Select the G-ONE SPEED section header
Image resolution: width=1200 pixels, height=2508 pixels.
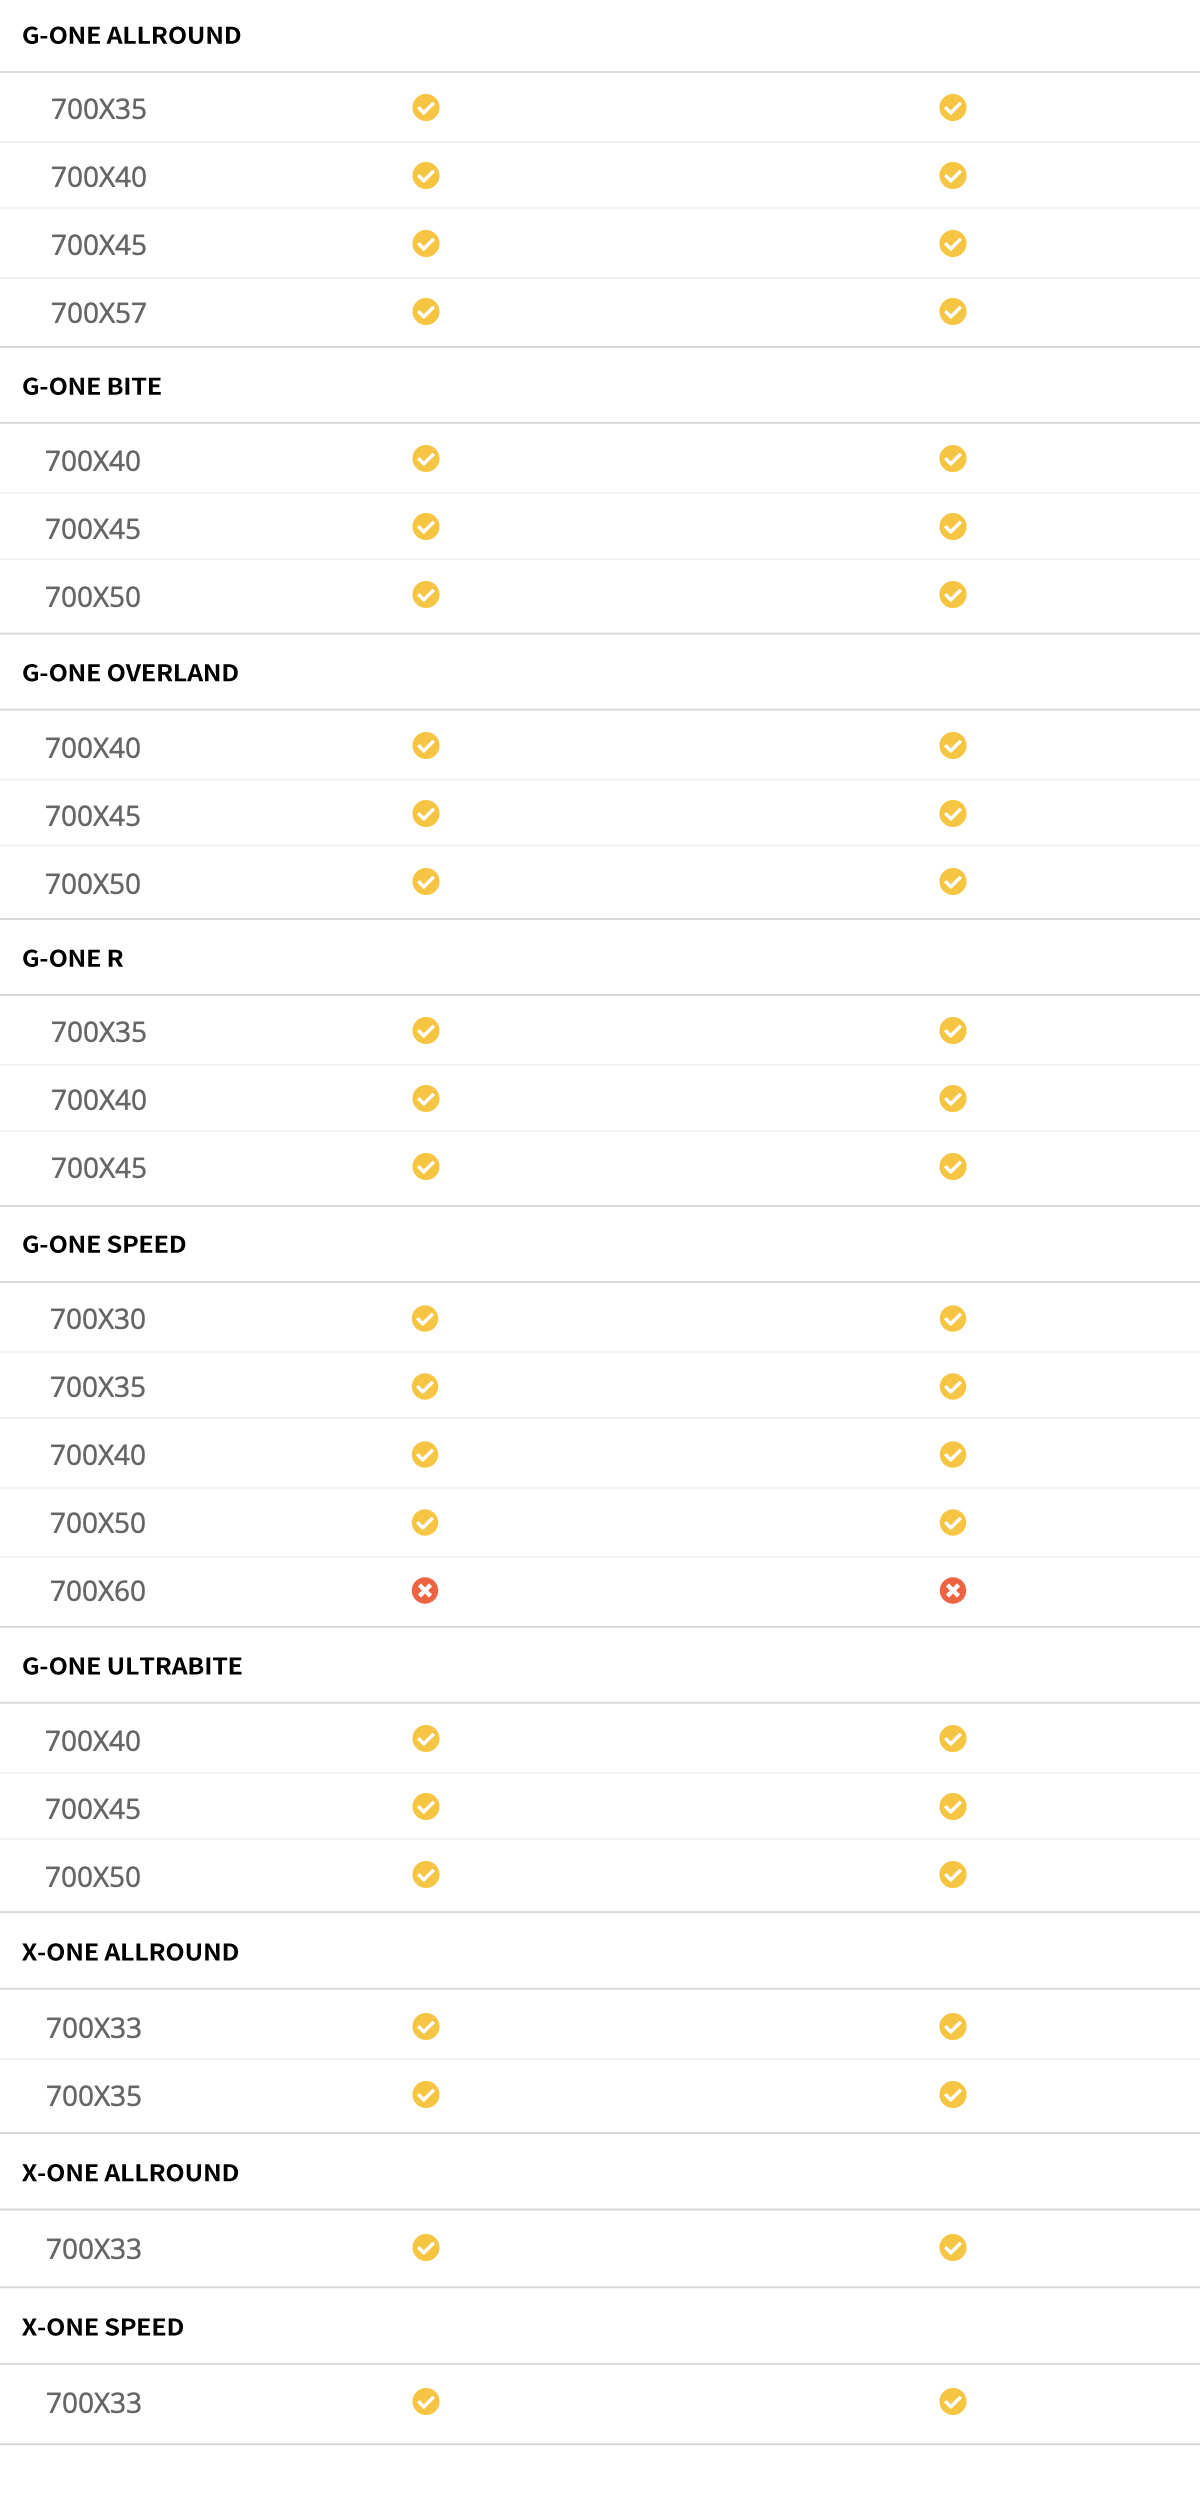[x=104, y=1245]
